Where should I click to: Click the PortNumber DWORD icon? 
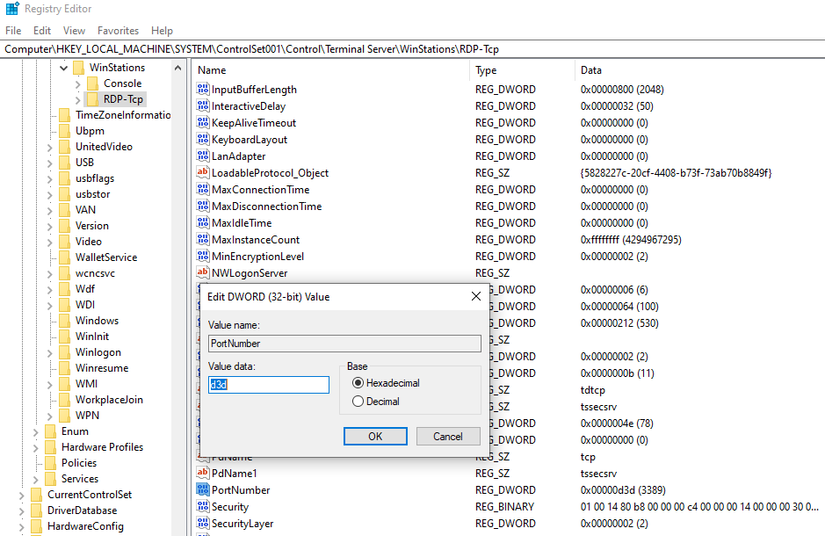click(x=203, y=490)
